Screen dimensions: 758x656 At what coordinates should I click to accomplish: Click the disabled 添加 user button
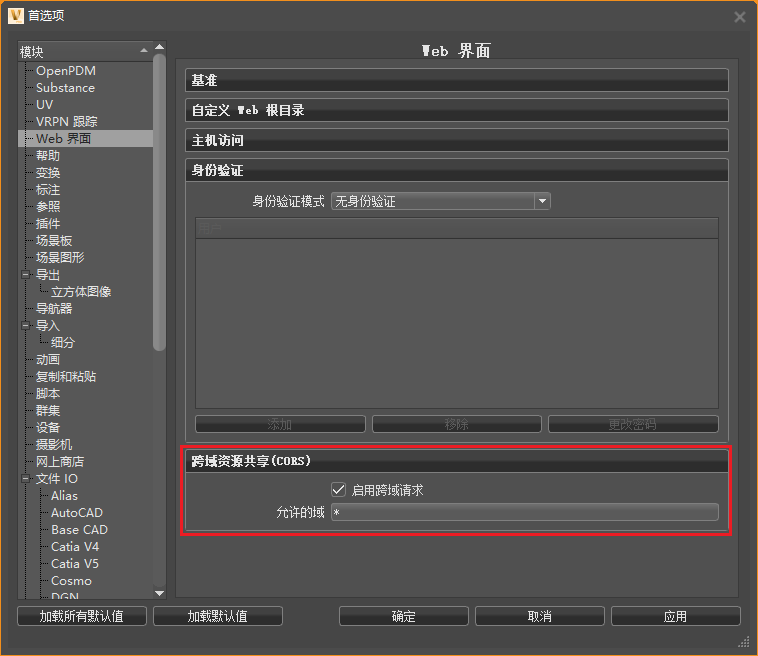(x=280, y=424)
